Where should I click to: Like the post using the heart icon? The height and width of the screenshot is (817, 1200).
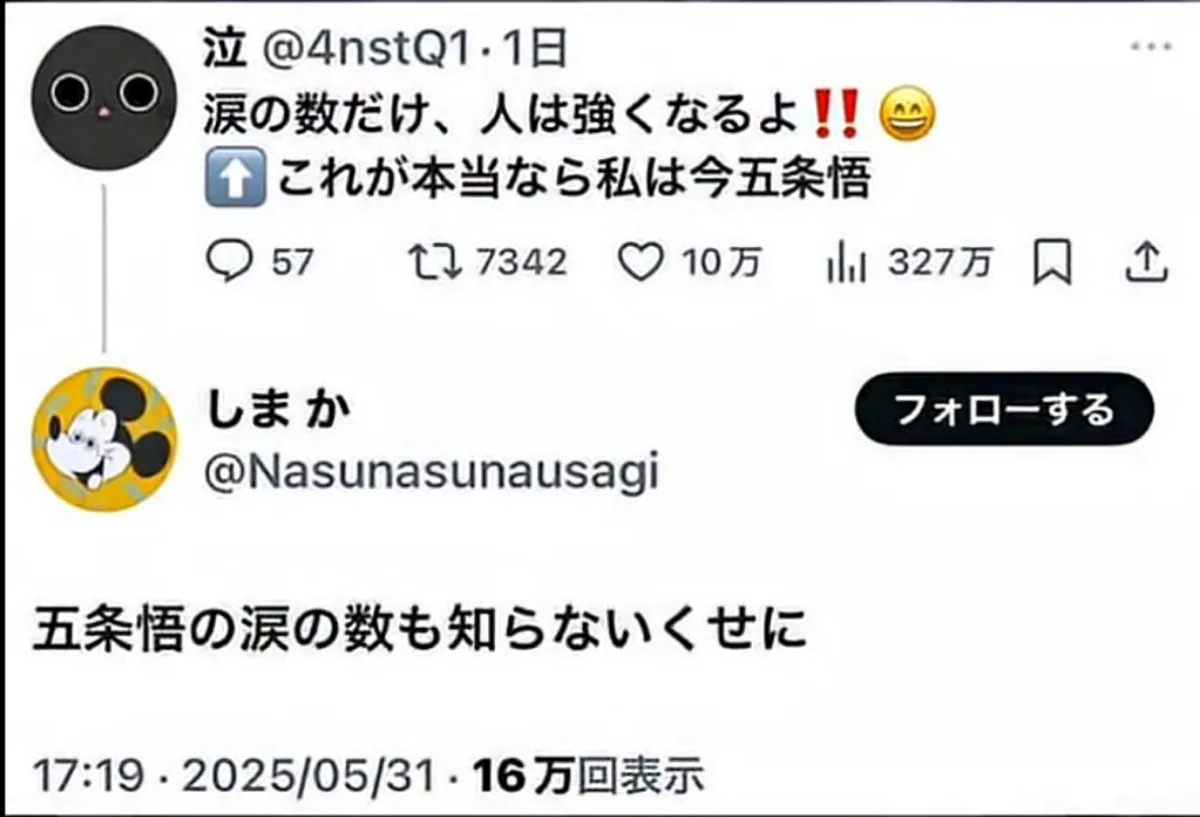tap(640, 262)
